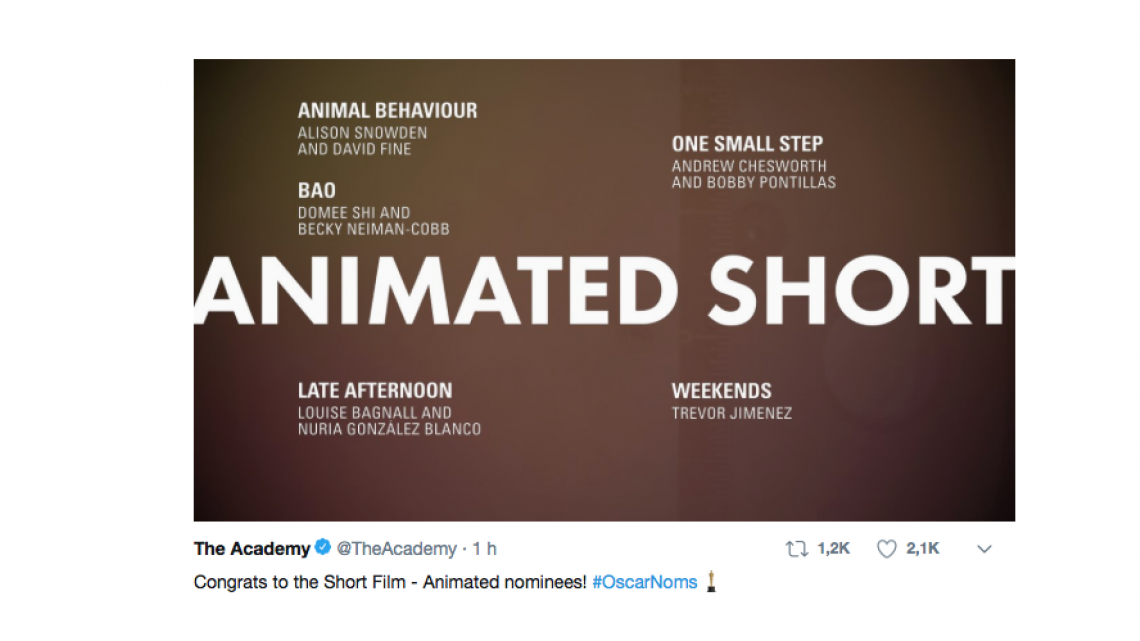Click the BAO nominee title

[317, 189]
